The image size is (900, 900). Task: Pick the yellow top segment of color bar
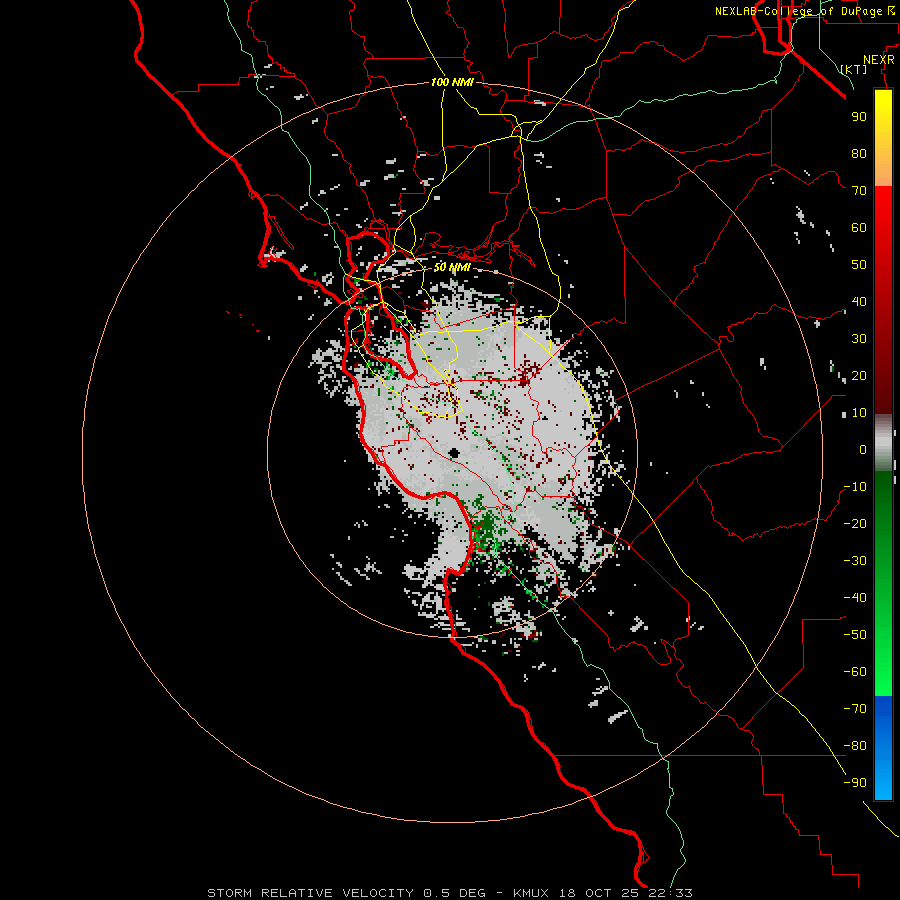(883, 138)
